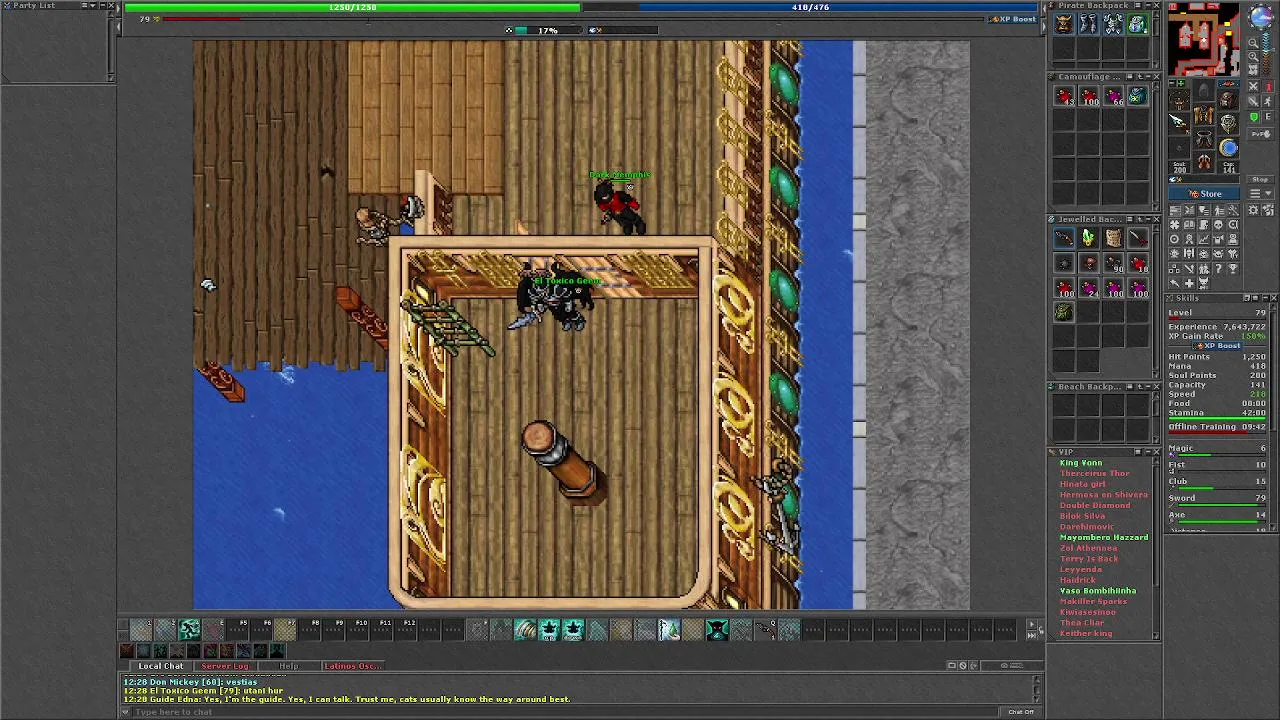Image resolution: width=1280 pixels, height=720 pixels.
Task: Toggle the crossed swords offensive stance
Action: pos(1254,86)
